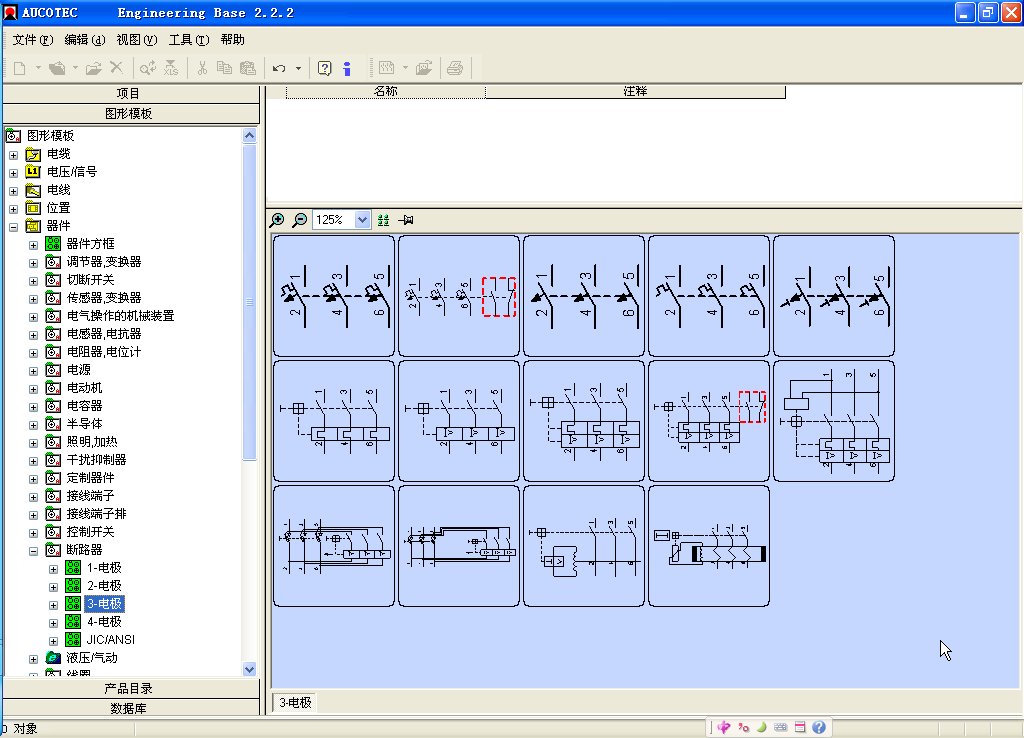
Task: Open the 图形模板 panel header
Action: [131, 114]
